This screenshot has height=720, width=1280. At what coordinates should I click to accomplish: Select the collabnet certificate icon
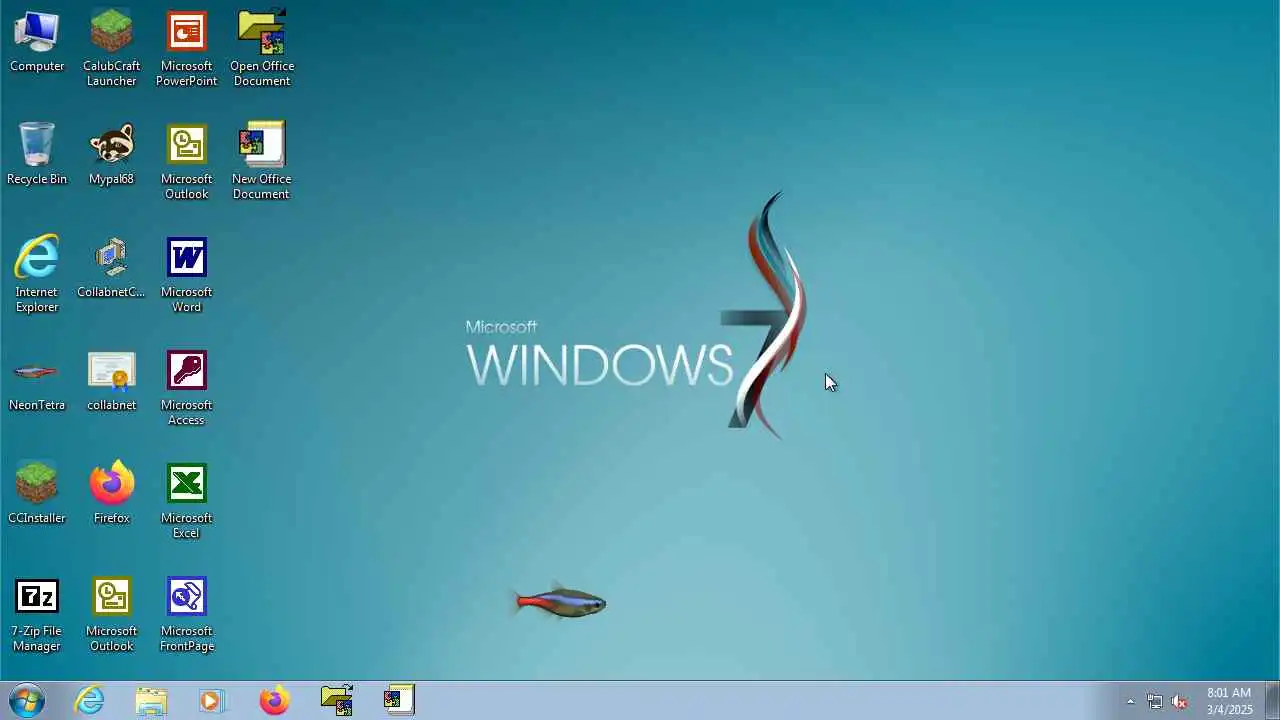click(111, 380)
